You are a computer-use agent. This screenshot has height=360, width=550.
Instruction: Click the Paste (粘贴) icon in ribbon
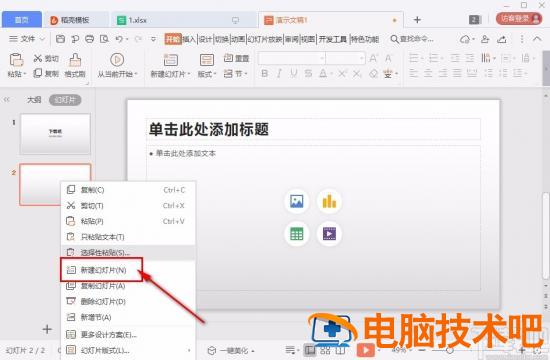pos(16,60)
